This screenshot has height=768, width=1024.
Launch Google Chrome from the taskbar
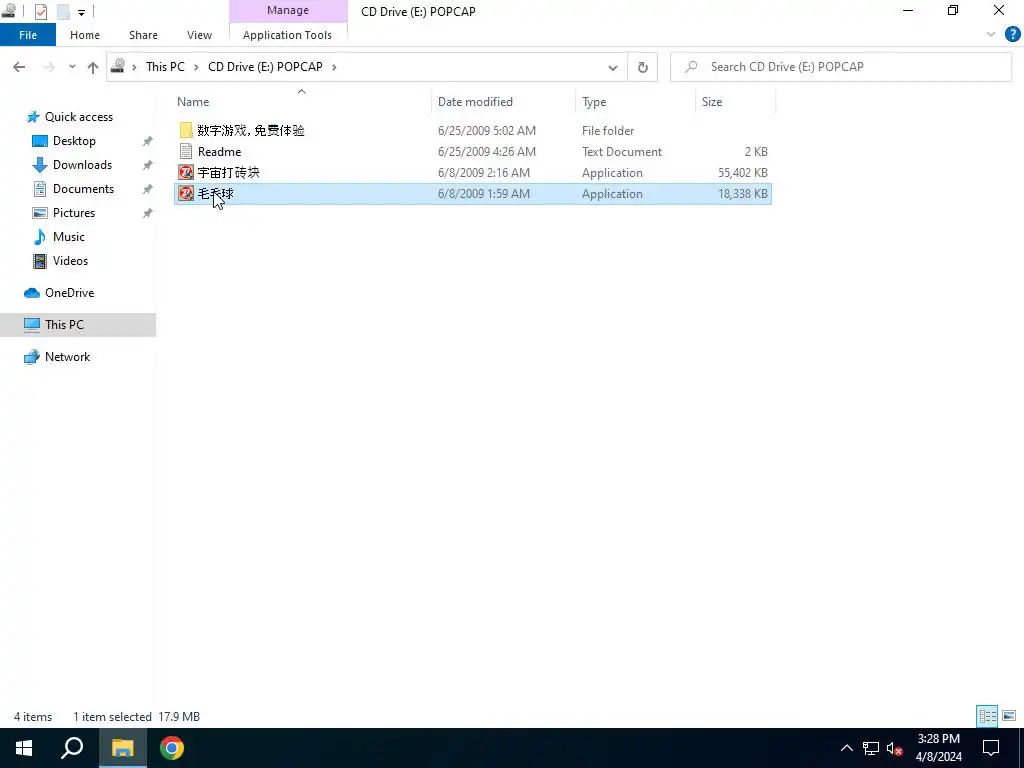[172, 748]
